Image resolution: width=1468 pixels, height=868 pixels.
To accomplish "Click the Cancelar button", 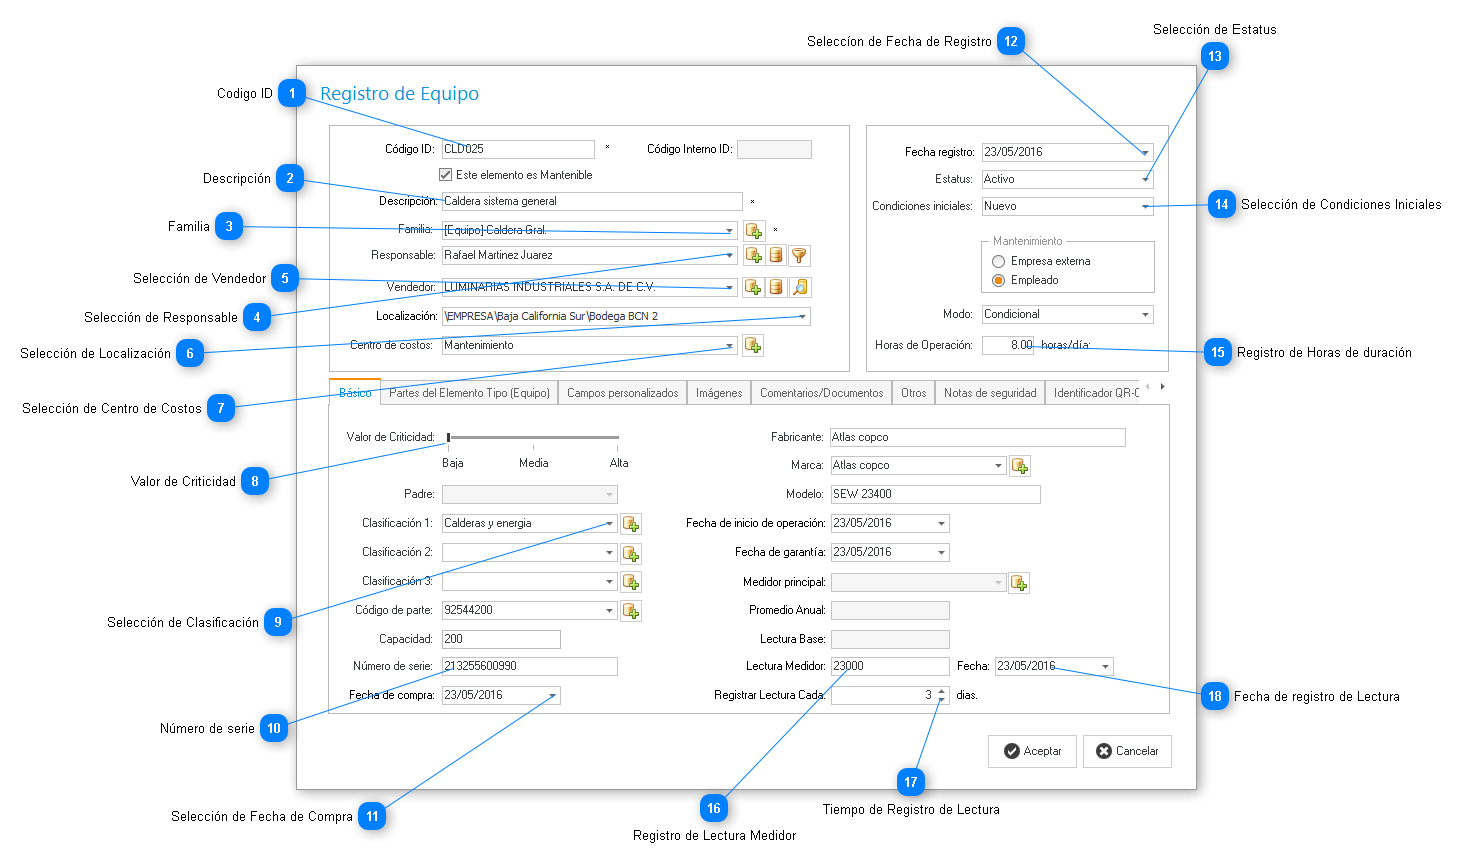I will point(1127,751).
